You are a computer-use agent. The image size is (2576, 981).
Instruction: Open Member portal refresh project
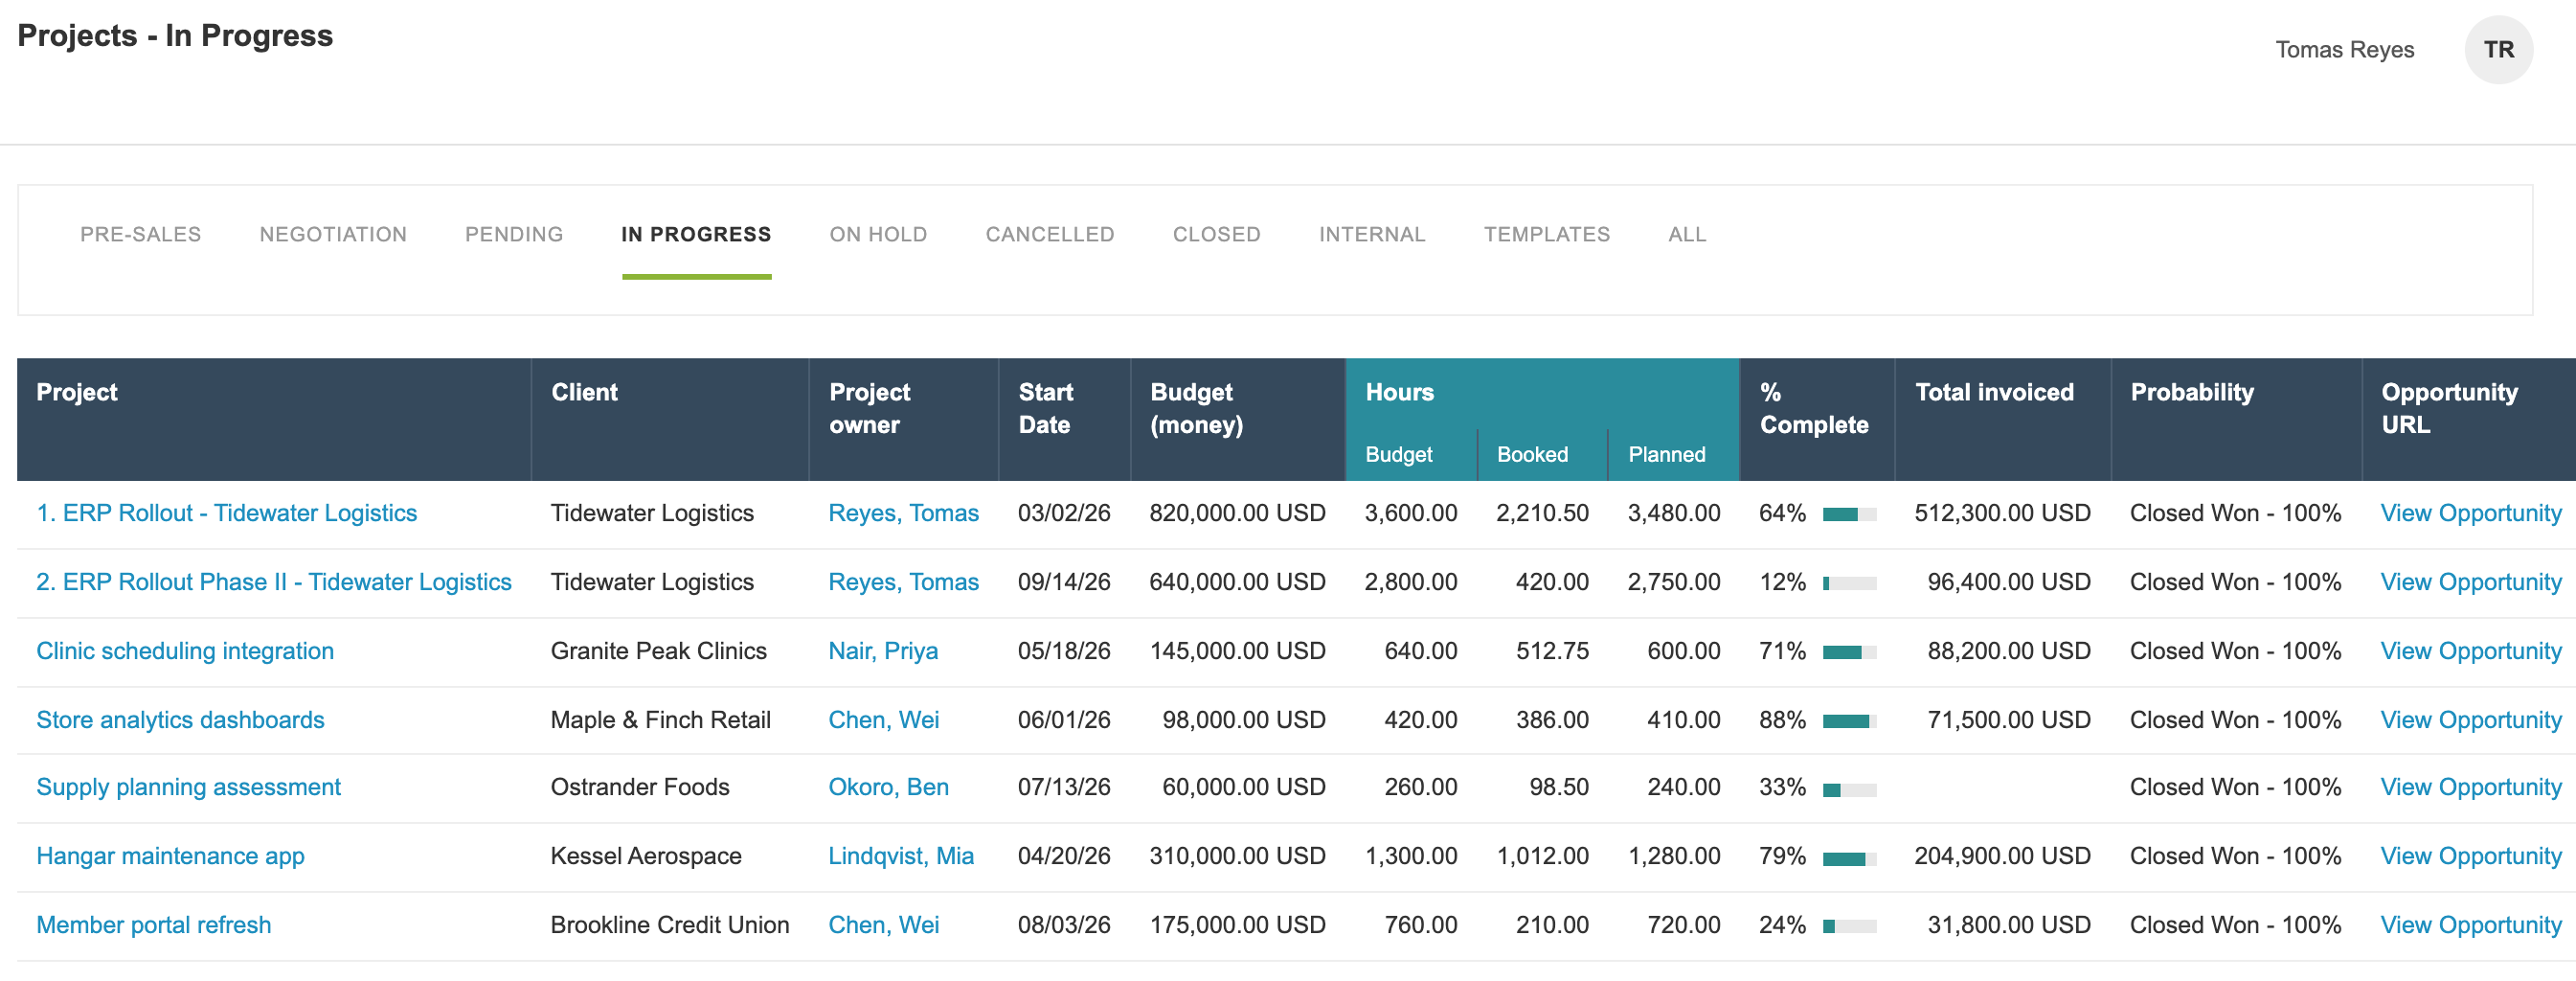(153, 925)
